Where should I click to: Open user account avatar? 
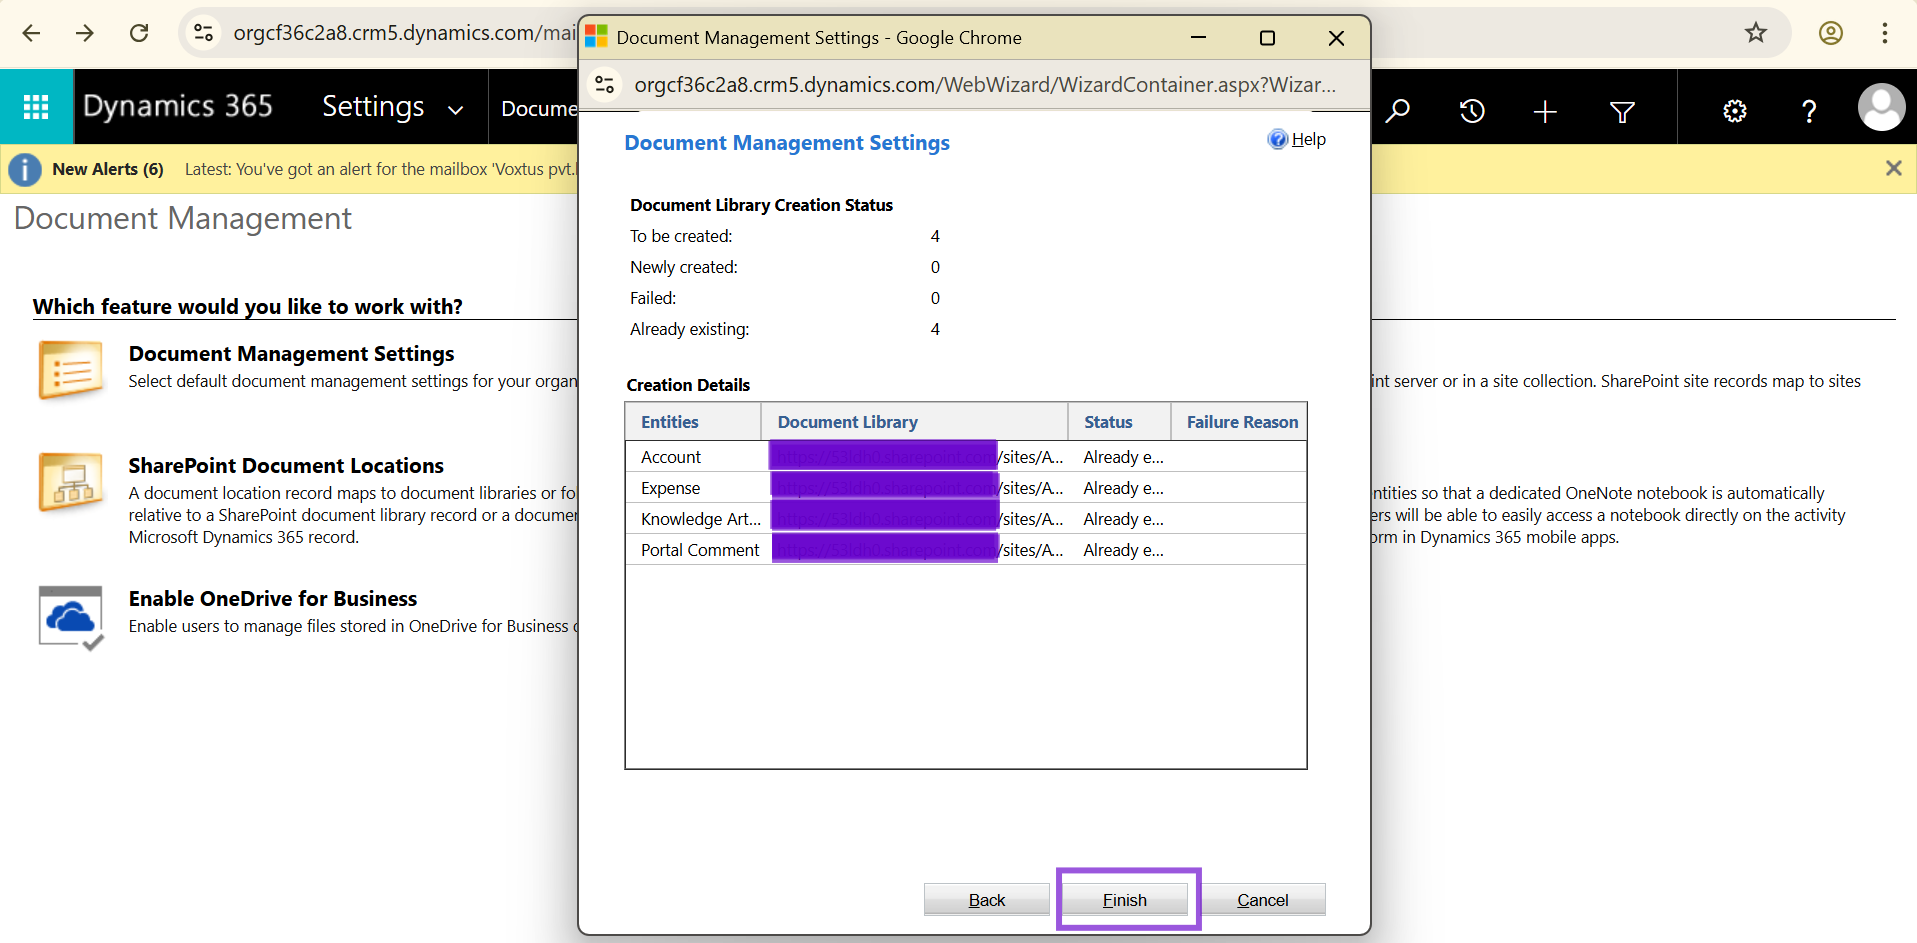(1881, 107)
